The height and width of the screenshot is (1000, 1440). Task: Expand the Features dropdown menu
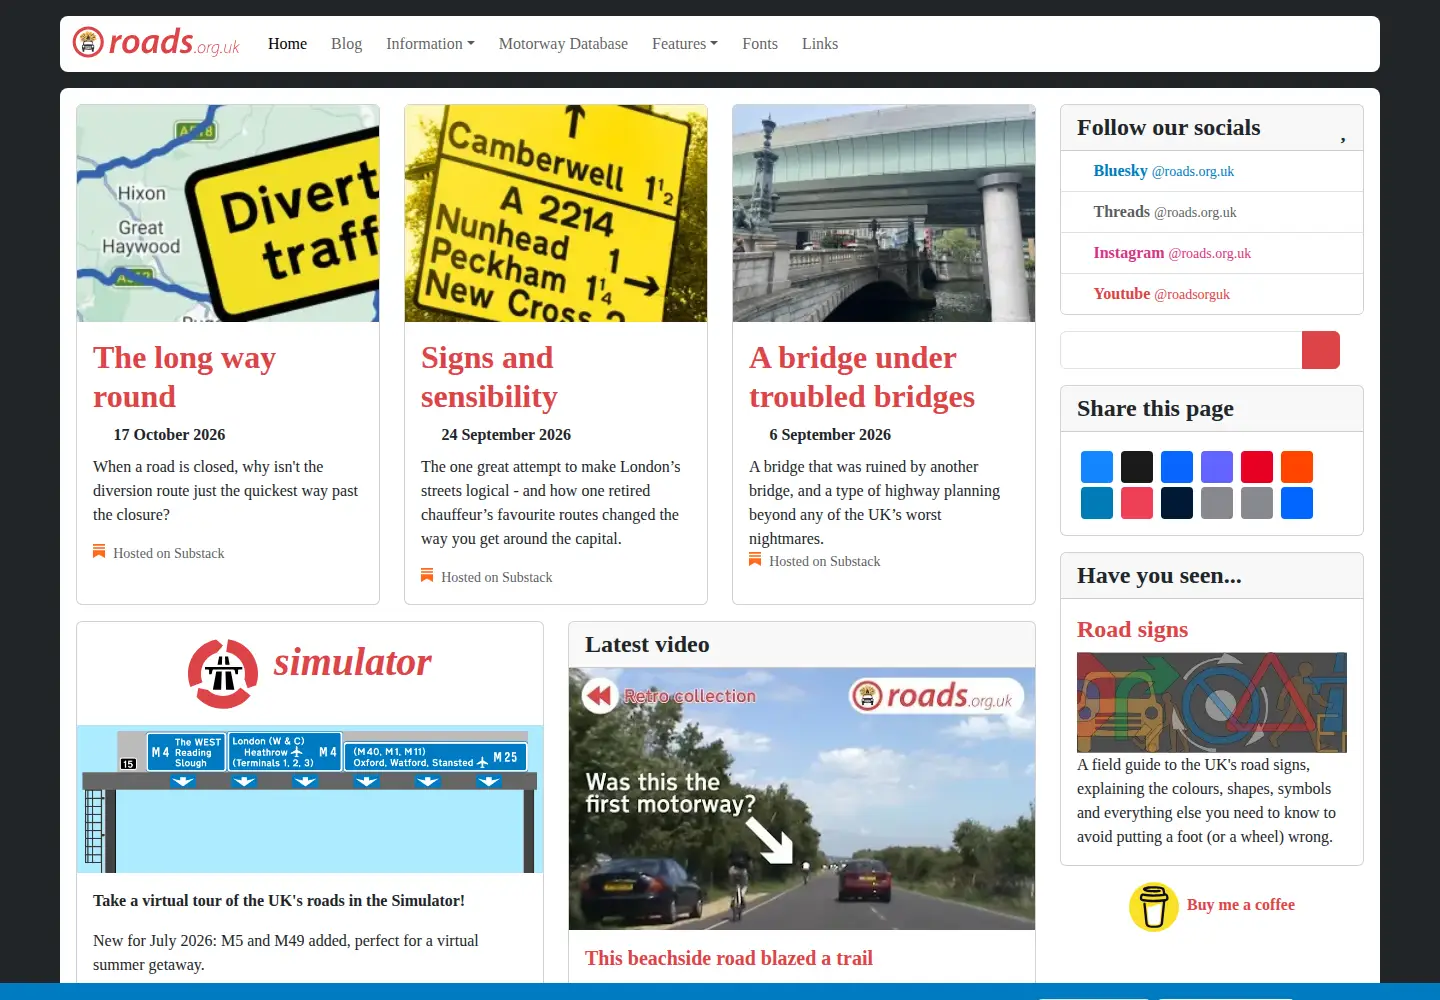[685, 44]
